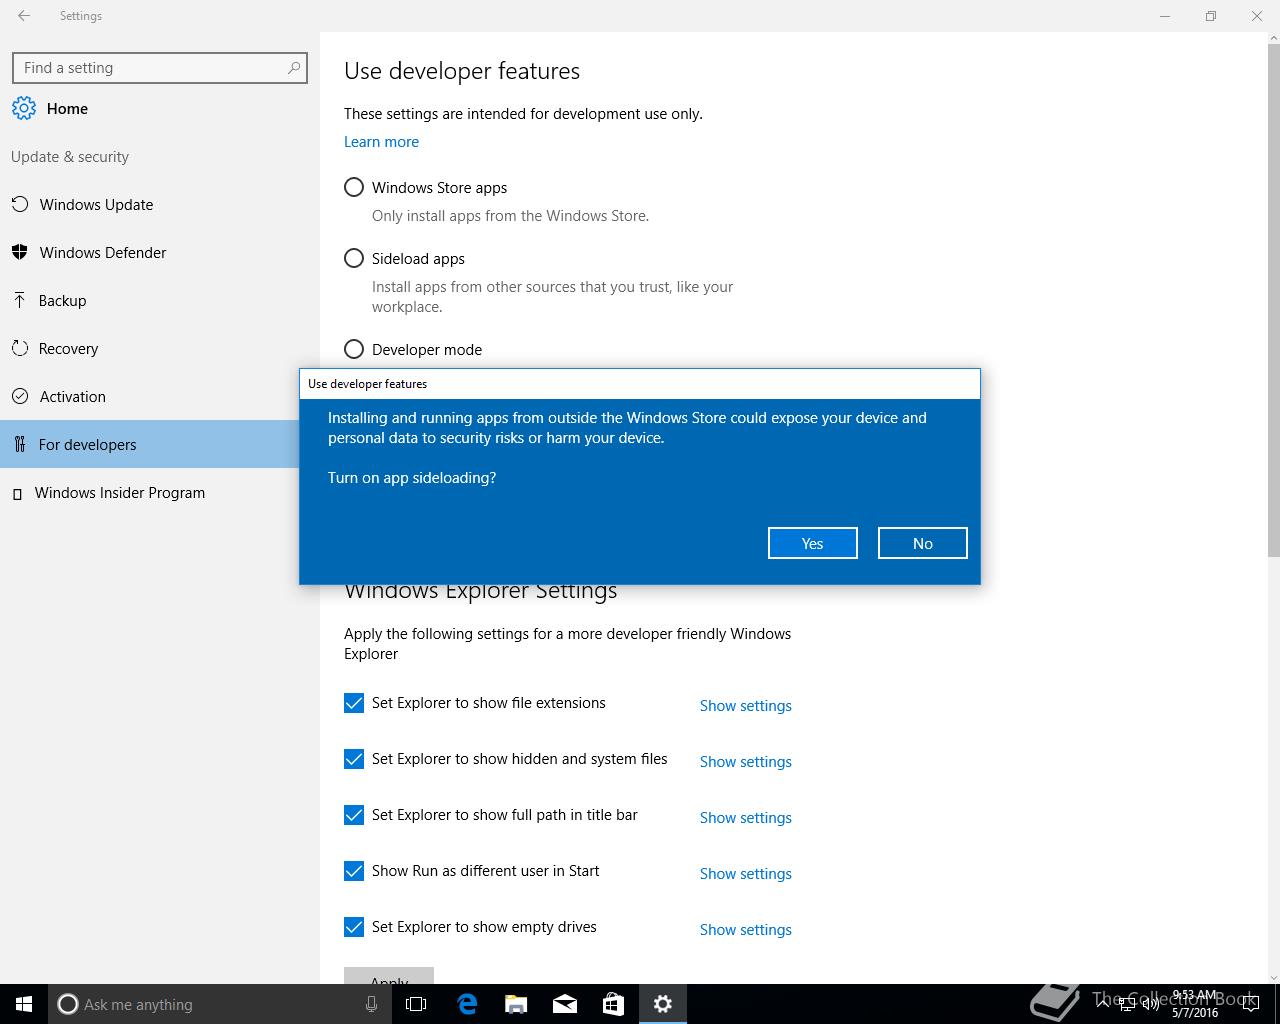The height and width of the screenshot is (1024, 1280).
Task: Click the Home gear icon
Action: click(x=24, y=109)
